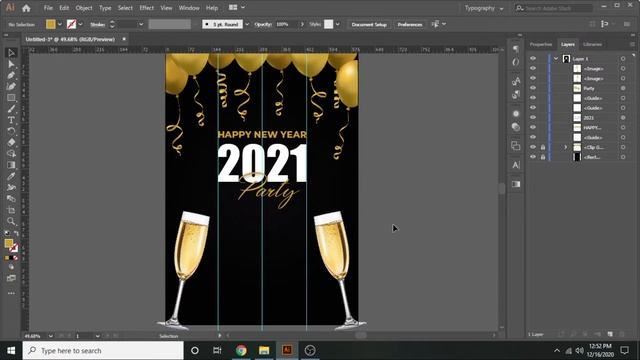Image resolution: width=640 pixels, height=360 pixels.
Task: Open the Effect menu
Action: [147, 8]
